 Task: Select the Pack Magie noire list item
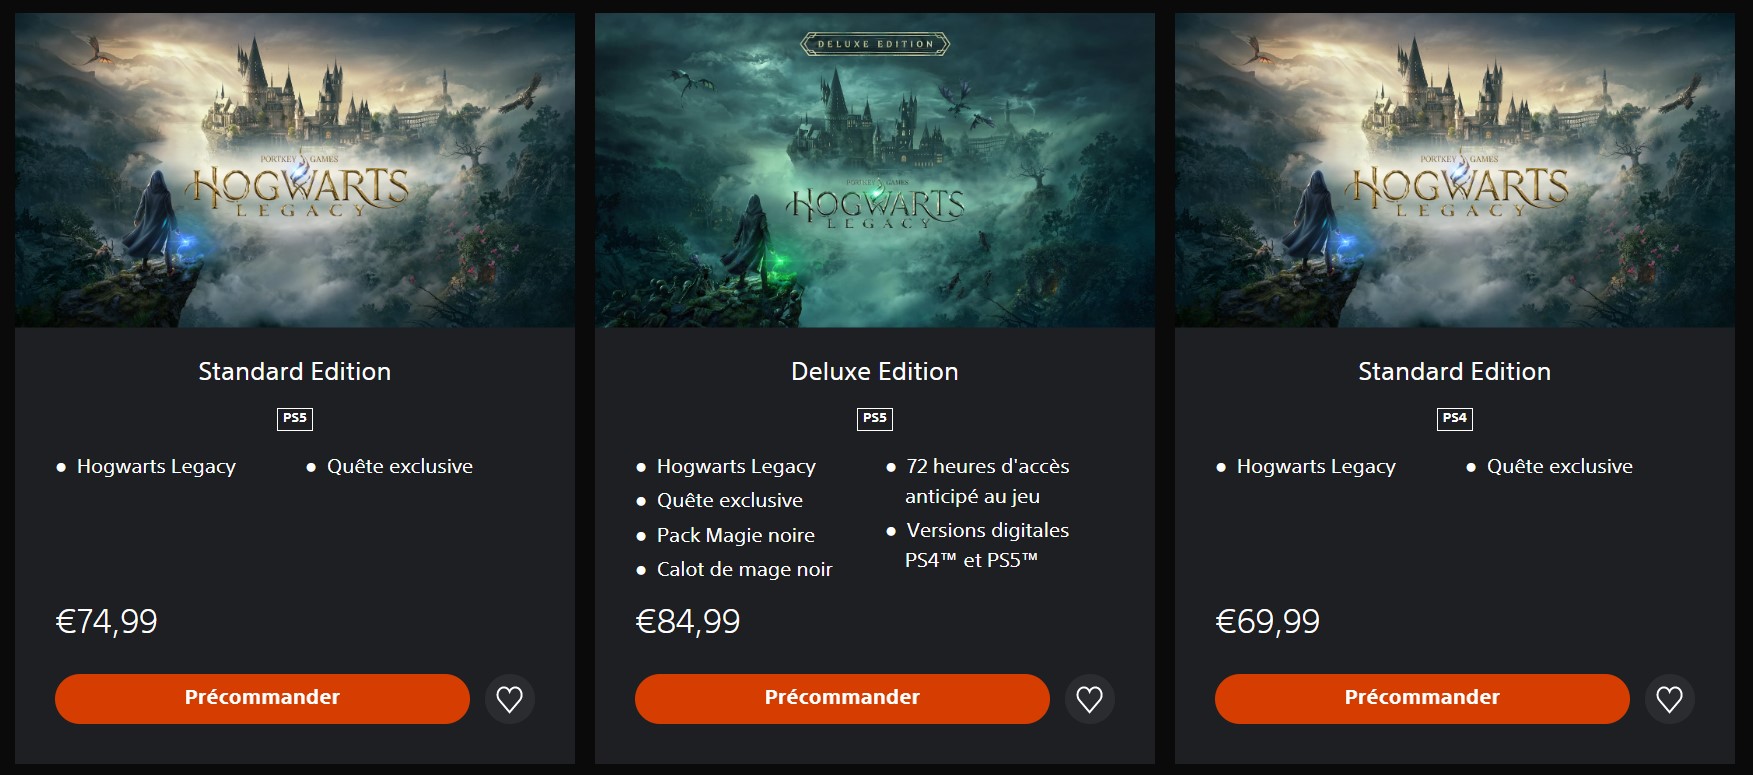click(x=736, y=535)
